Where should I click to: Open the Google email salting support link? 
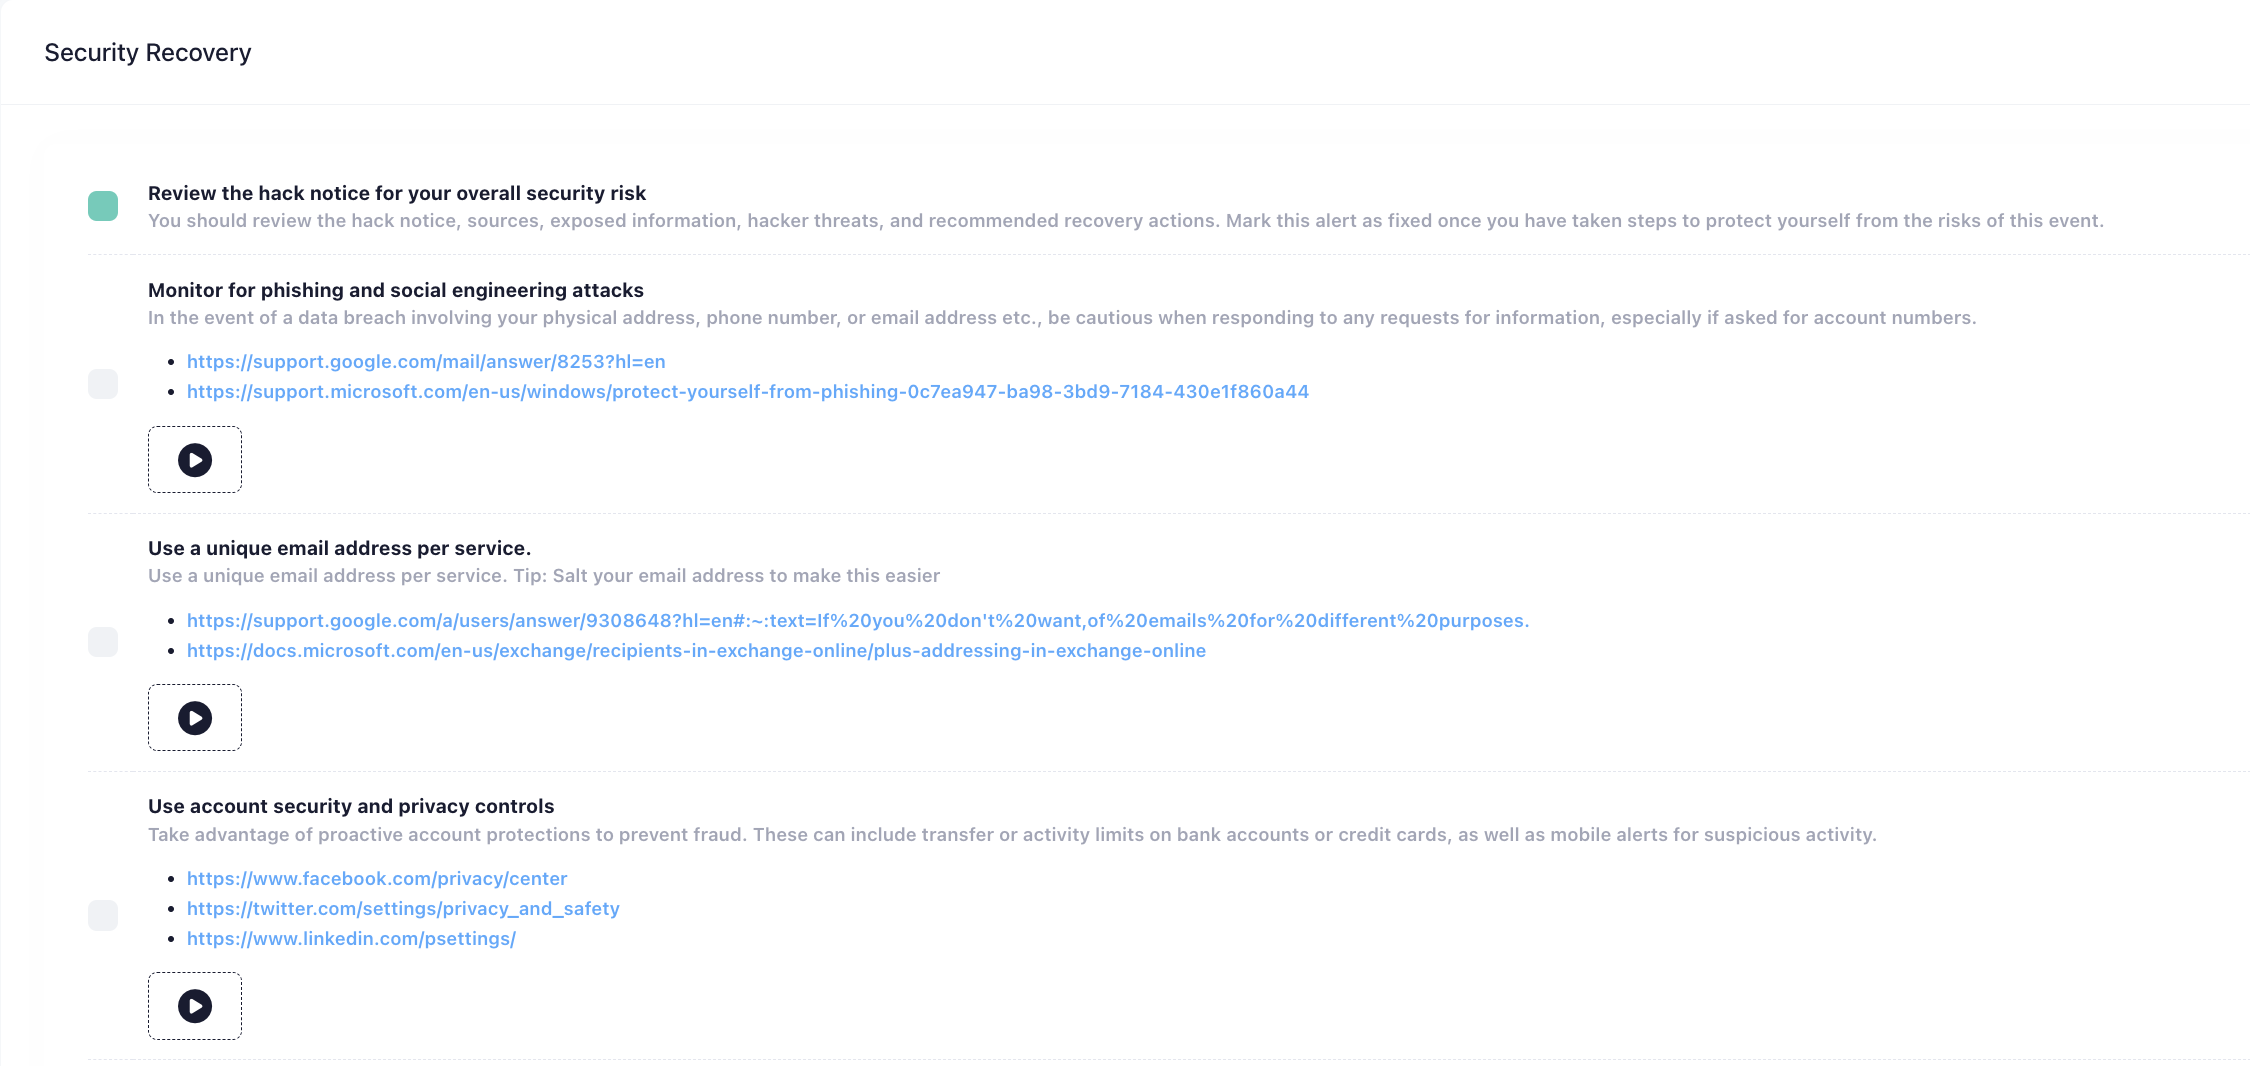pos(857,620)
